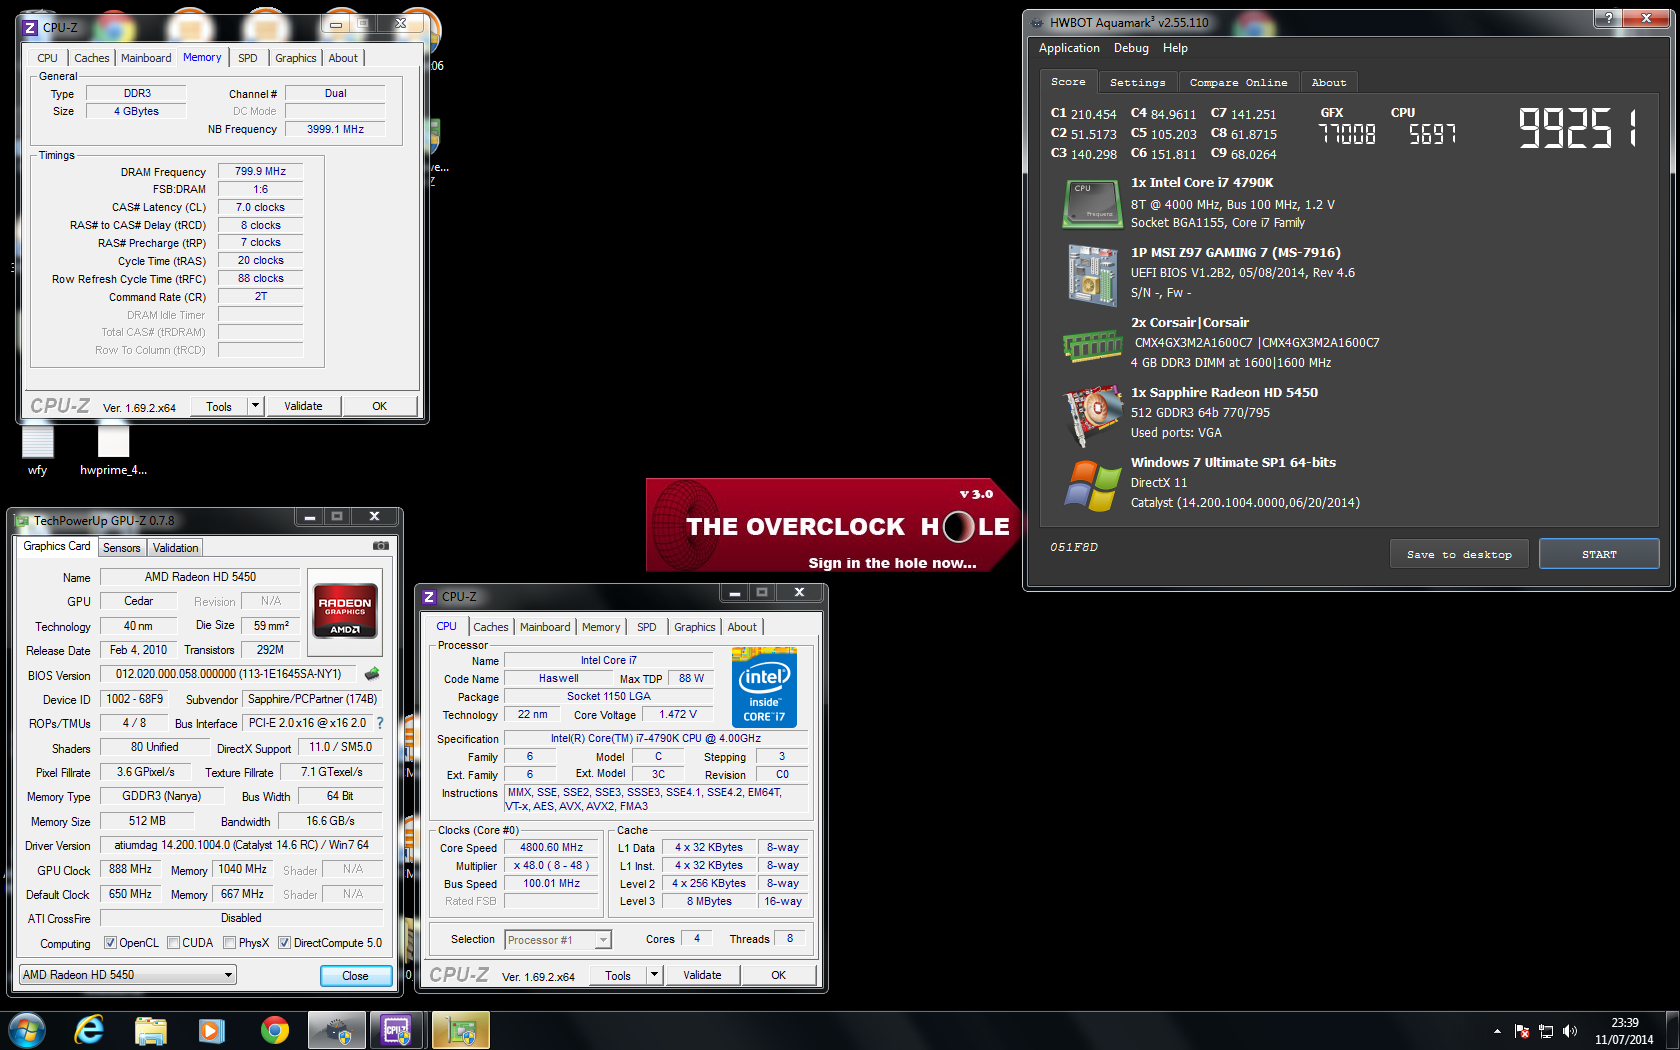Click the Core Speed value 4800.60 MHz
Screen dimensions: 1680x1050
coord(551,848)
